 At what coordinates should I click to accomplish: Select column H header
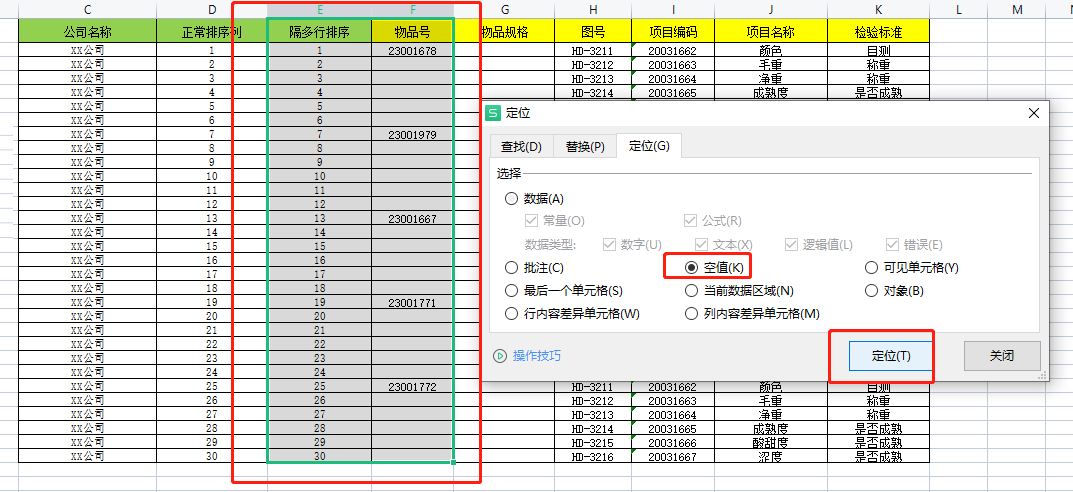point(593,9)
